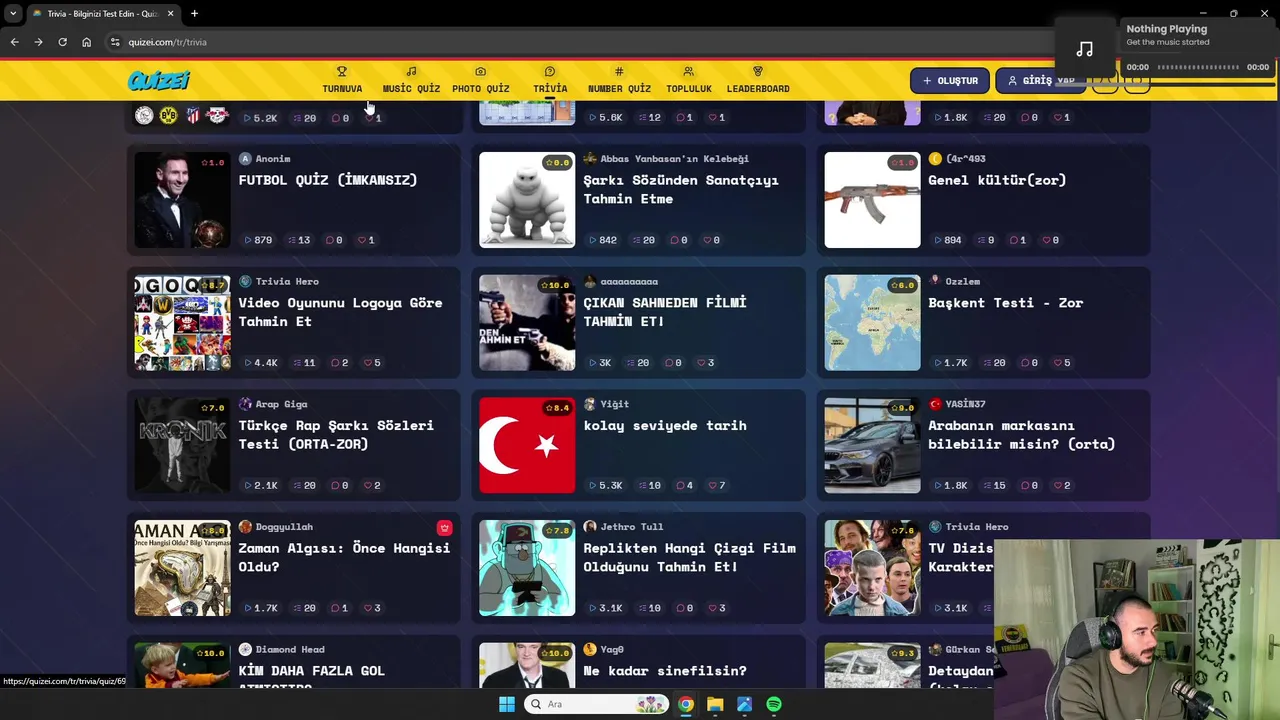Seek the media playback progress slider
The height and width of the screenshot is (720, 1280).
(x=1198, y=67)
